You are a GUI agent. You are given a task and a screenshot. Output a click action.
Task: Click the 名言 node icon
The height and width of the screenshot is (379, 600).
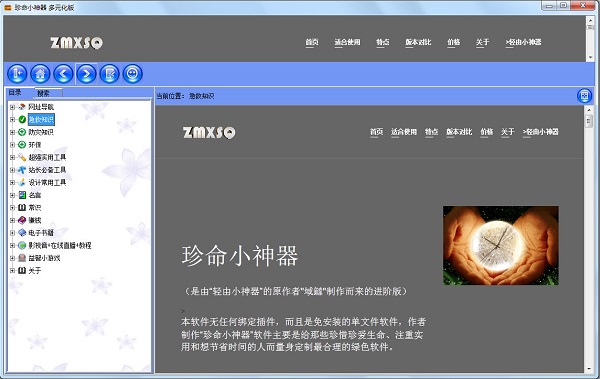pyautogui.click(x=22, y=195)
